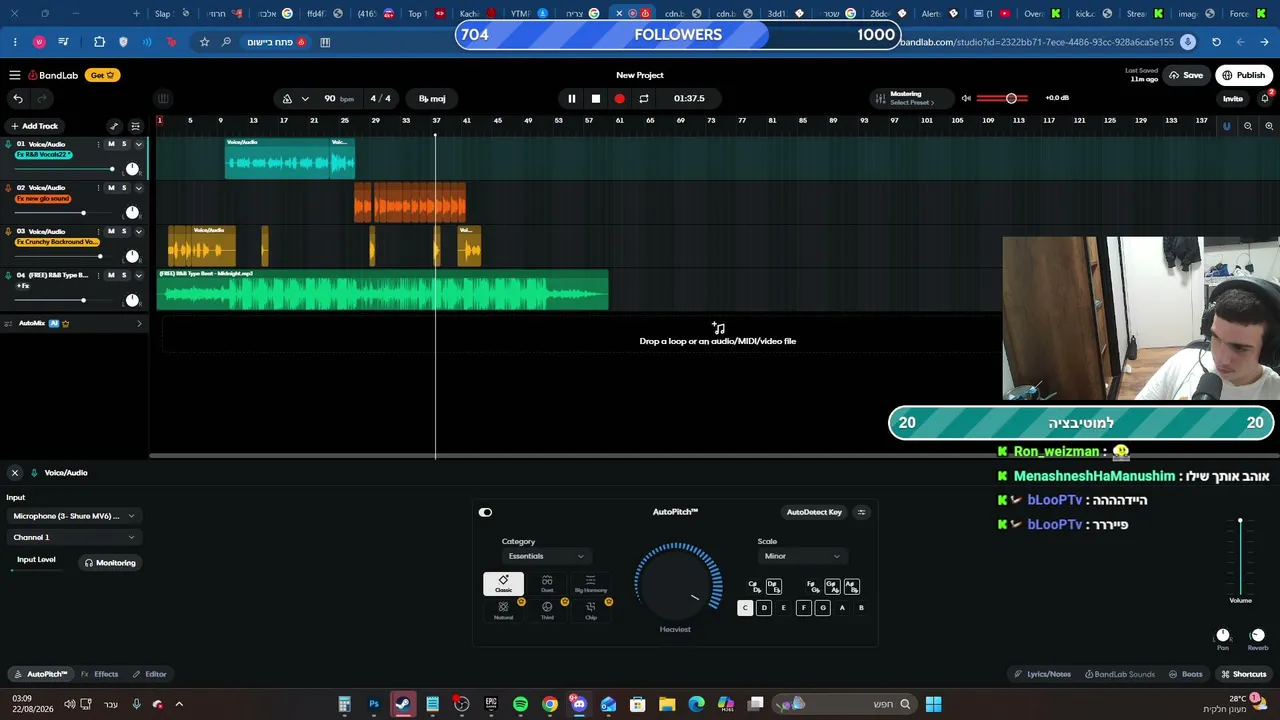The height and width of the screenshot is (720, 1280).
Task: Undo the last action
Action: tap(18, 98)
